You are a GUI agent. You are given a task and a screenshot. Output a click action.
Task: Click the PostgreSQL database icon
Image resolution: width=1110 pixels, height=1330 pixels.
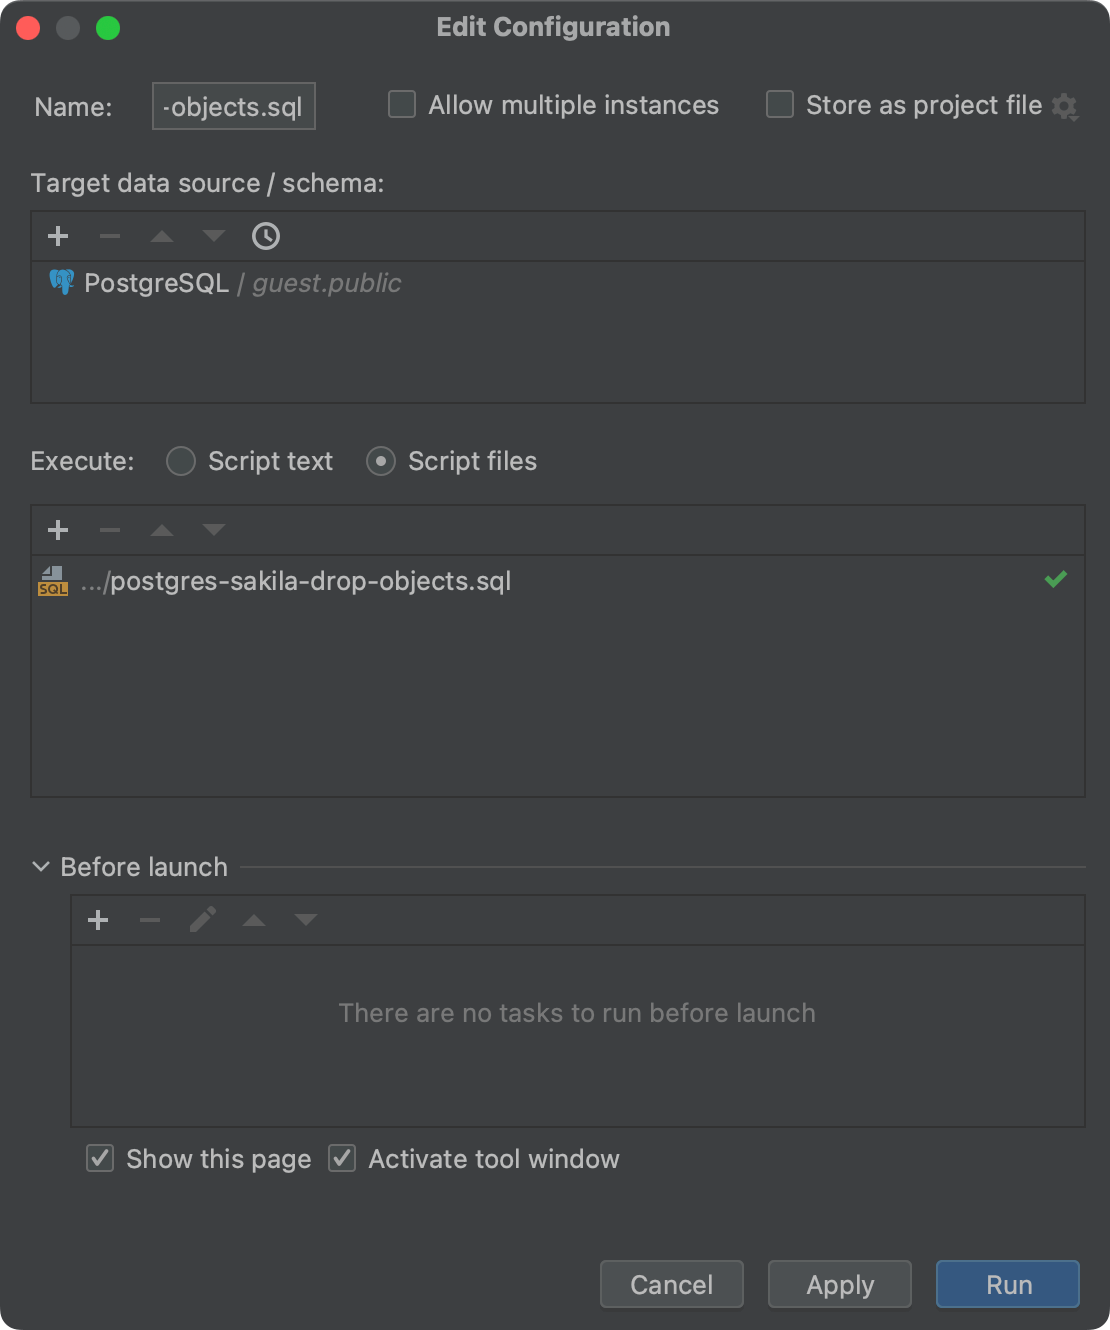60,282
